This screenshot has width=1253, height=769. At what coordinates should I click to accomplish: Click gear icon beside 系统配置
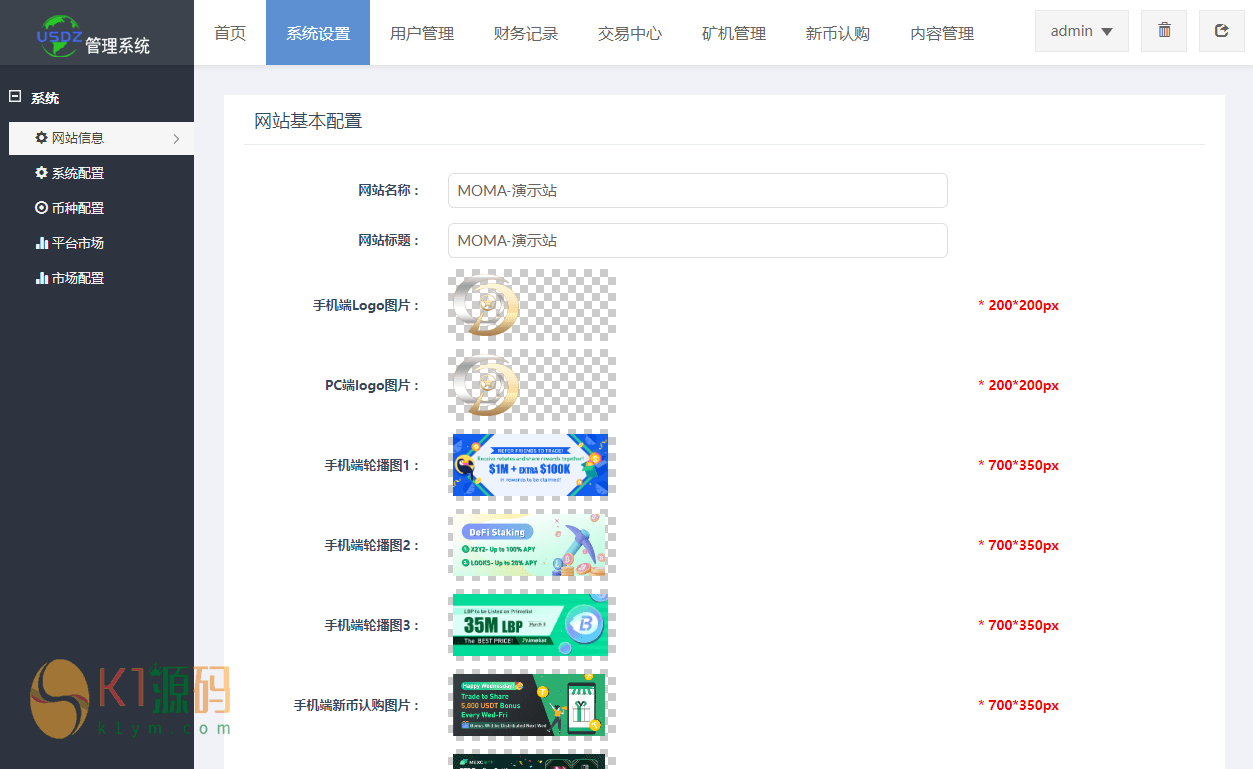click(x=41, y=173)
